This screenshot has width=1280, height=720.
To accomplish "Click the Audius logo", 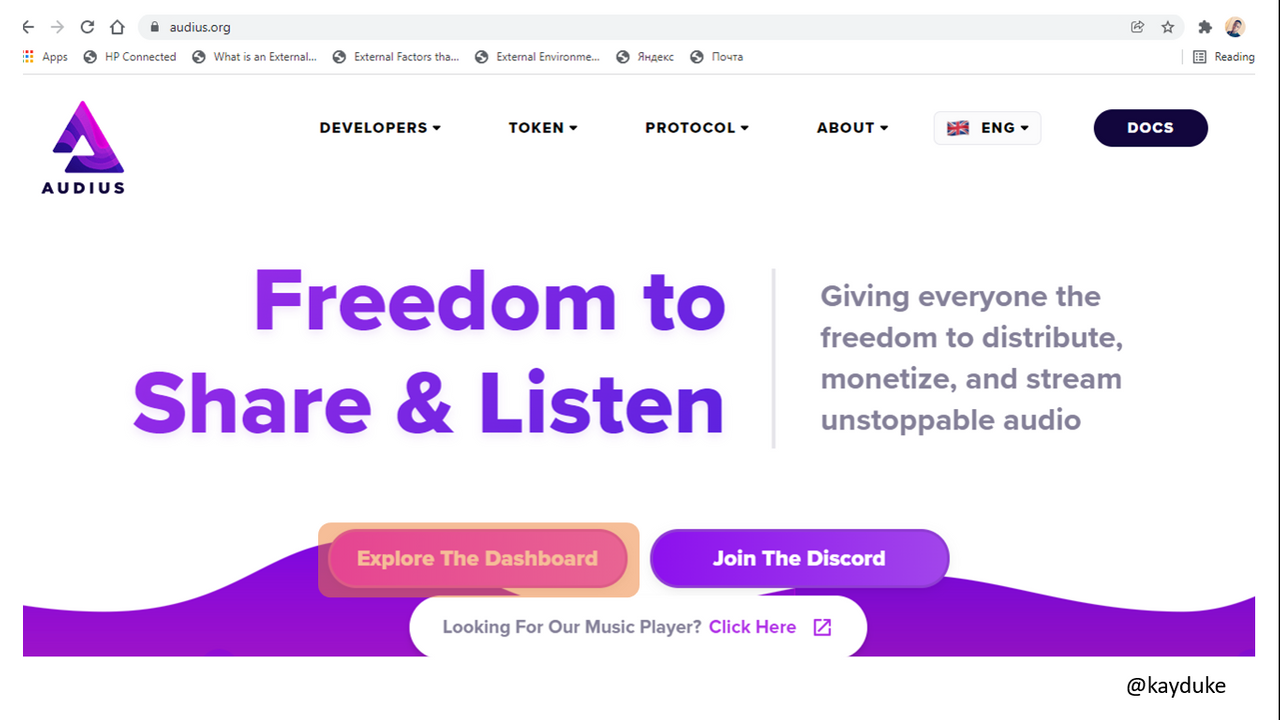I will tap(84, 147).
